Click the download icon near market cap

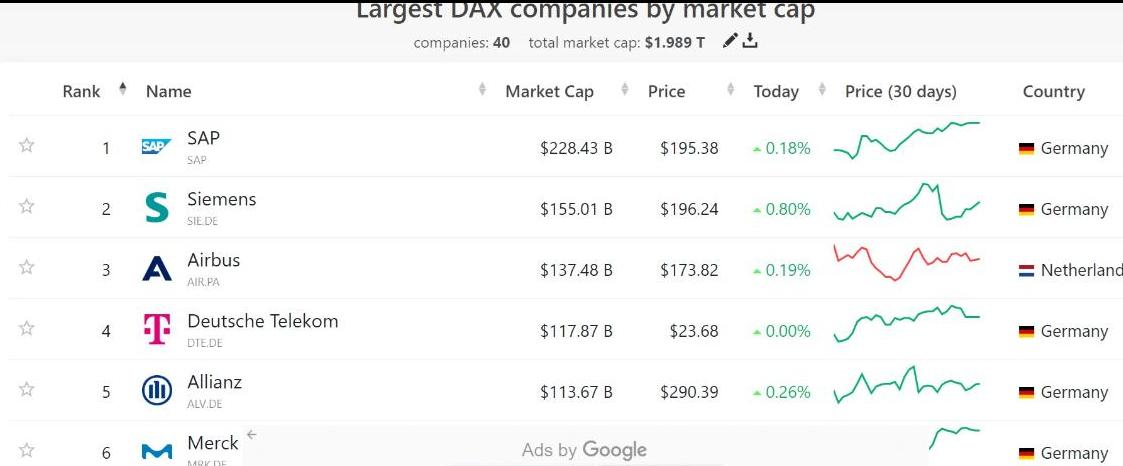[751, 41]
